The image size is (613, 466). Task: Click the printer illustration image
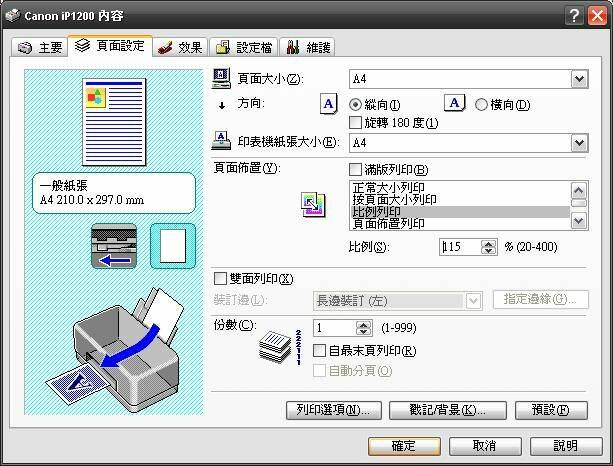tap(113, 350)
